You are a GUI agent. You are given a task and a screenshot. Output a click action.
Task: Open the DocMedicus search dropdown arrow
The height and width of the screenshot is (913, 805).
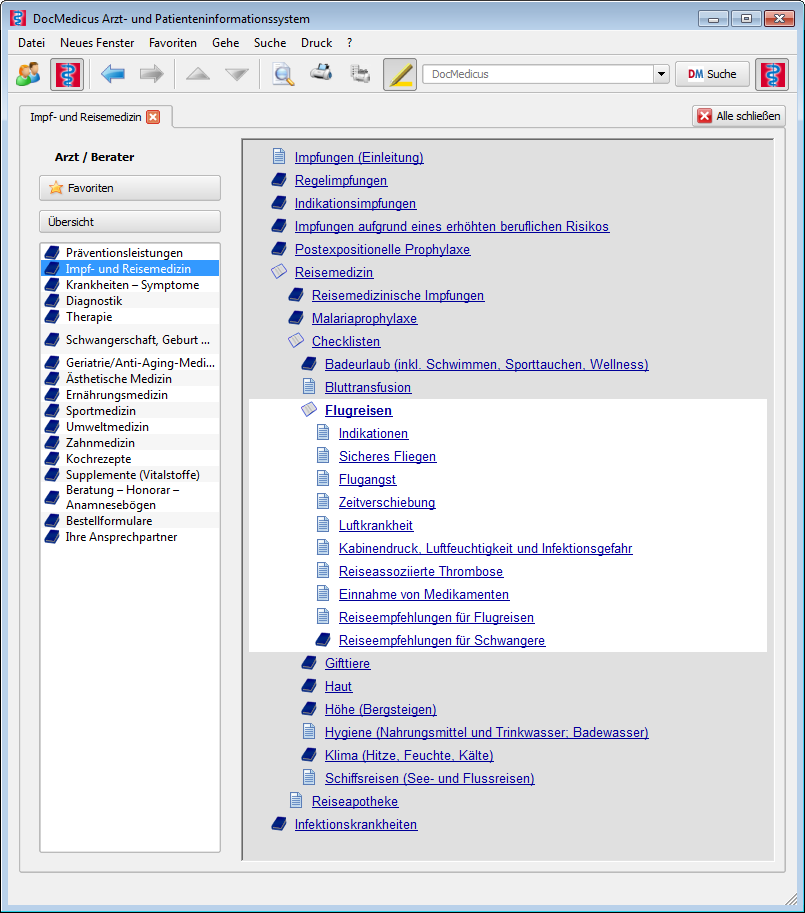(661, 74)
